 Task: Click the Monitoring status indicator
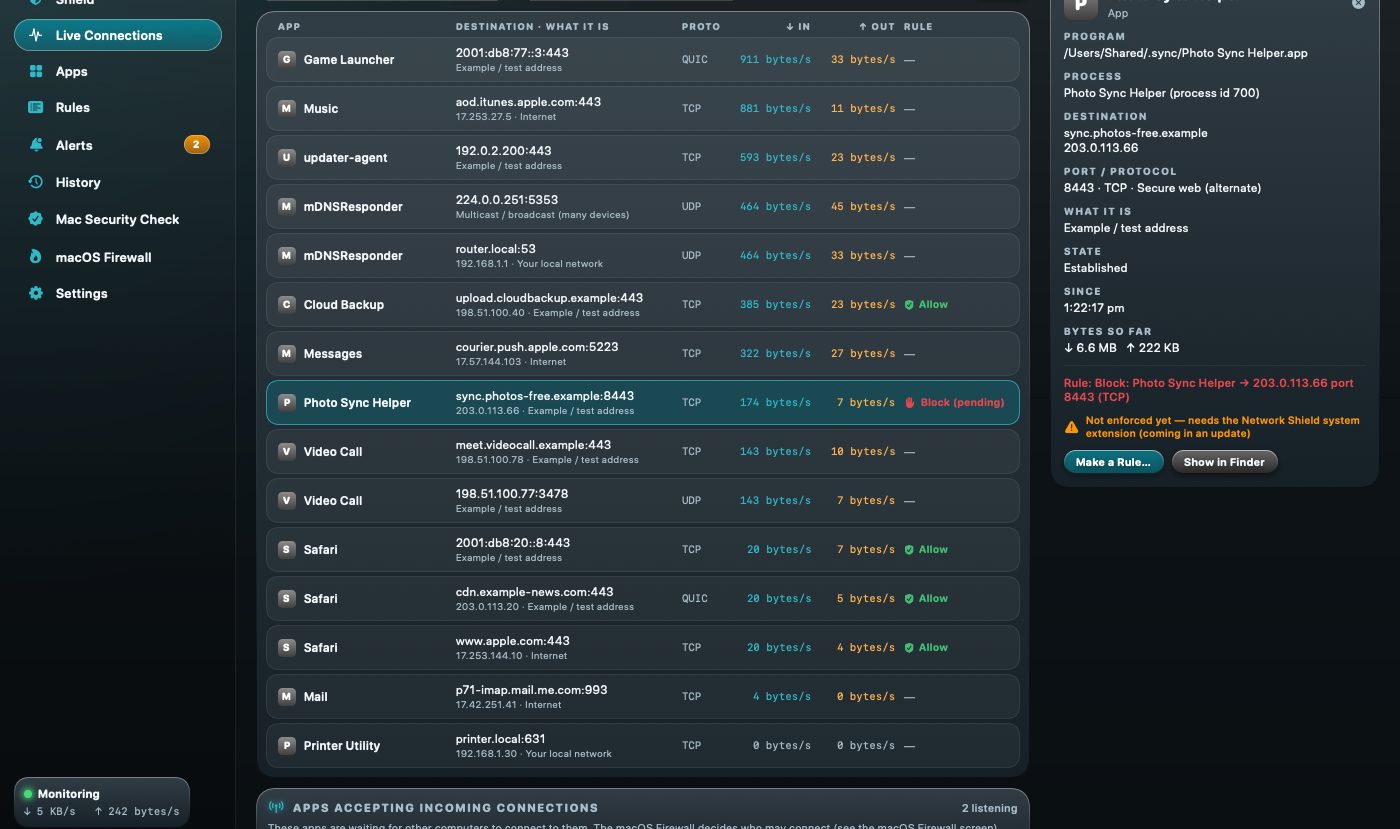(x=102, y=802)
